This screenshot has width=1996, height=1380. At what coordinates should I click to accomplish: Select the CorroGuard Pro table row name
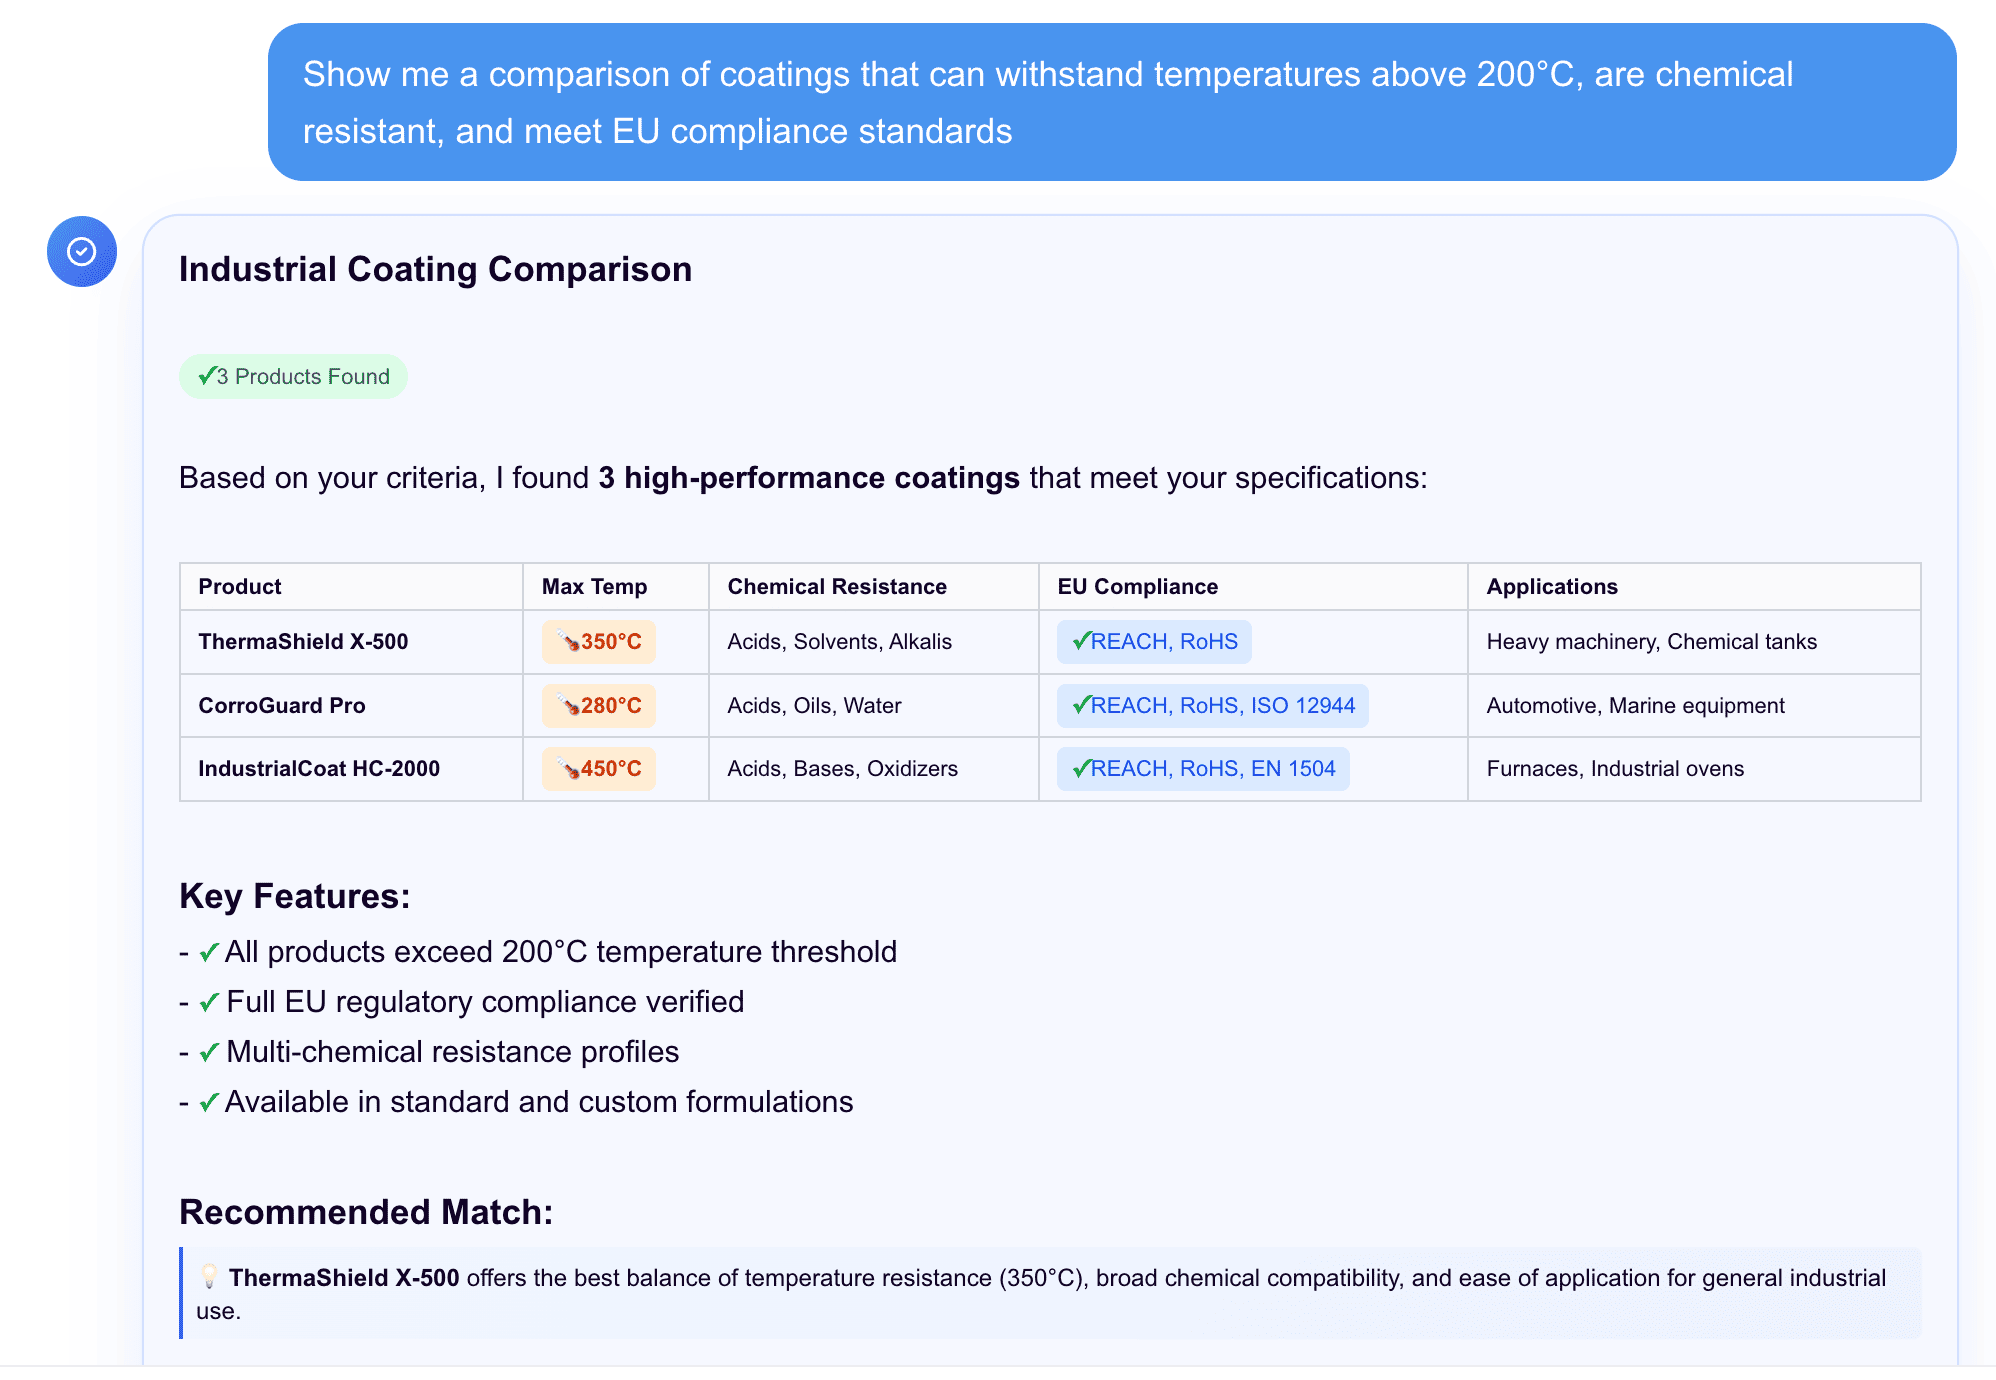click(282, 706)
